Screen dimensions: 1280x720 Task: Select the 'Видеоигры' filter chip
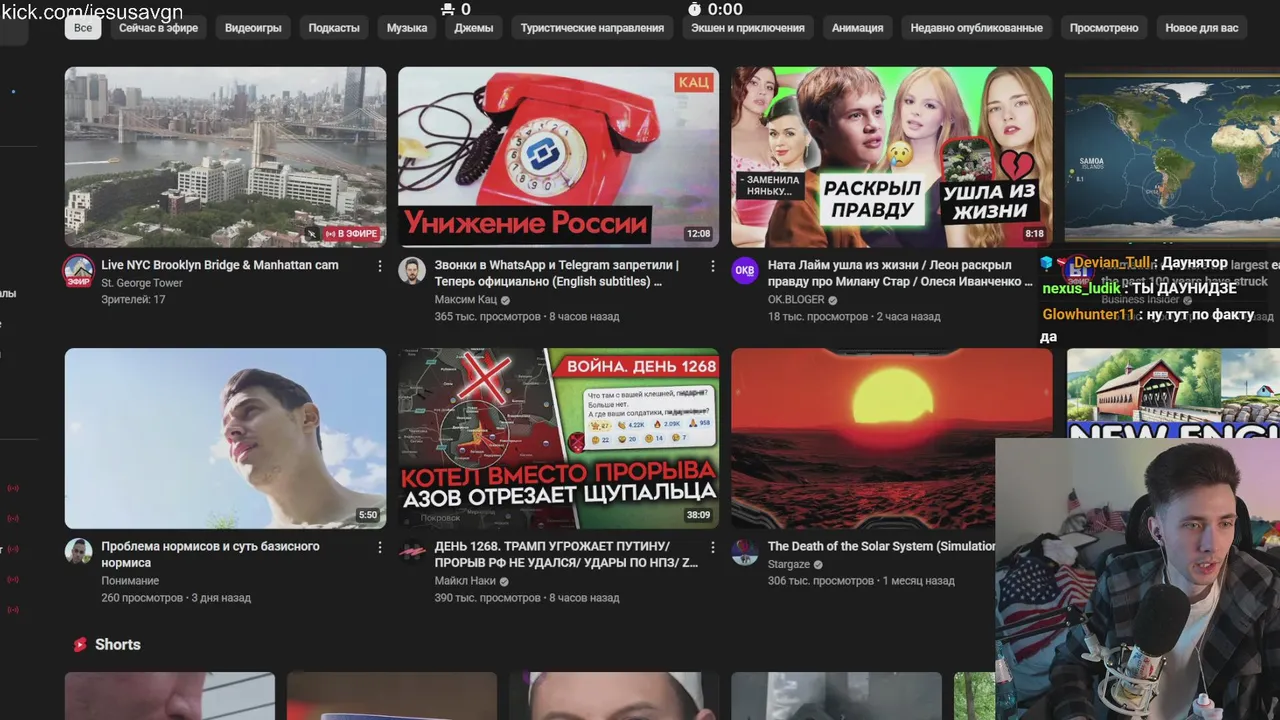coord(253,28)
